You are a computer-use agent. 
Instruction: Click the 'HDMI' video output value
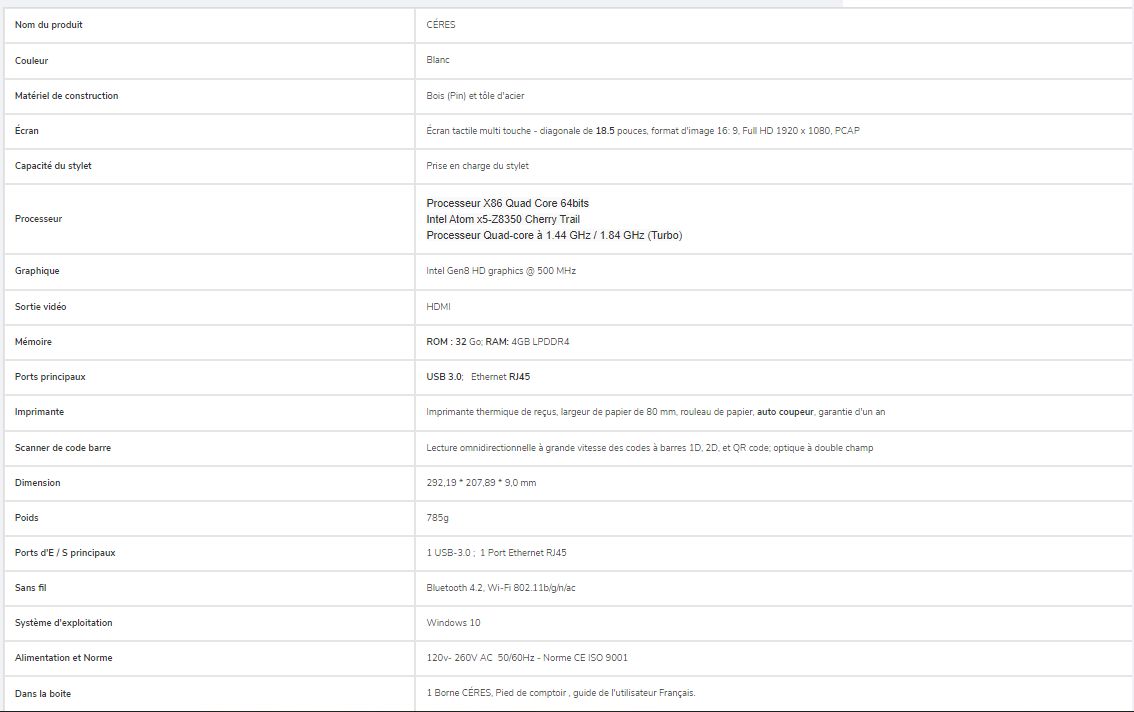[x=438, y=307]
